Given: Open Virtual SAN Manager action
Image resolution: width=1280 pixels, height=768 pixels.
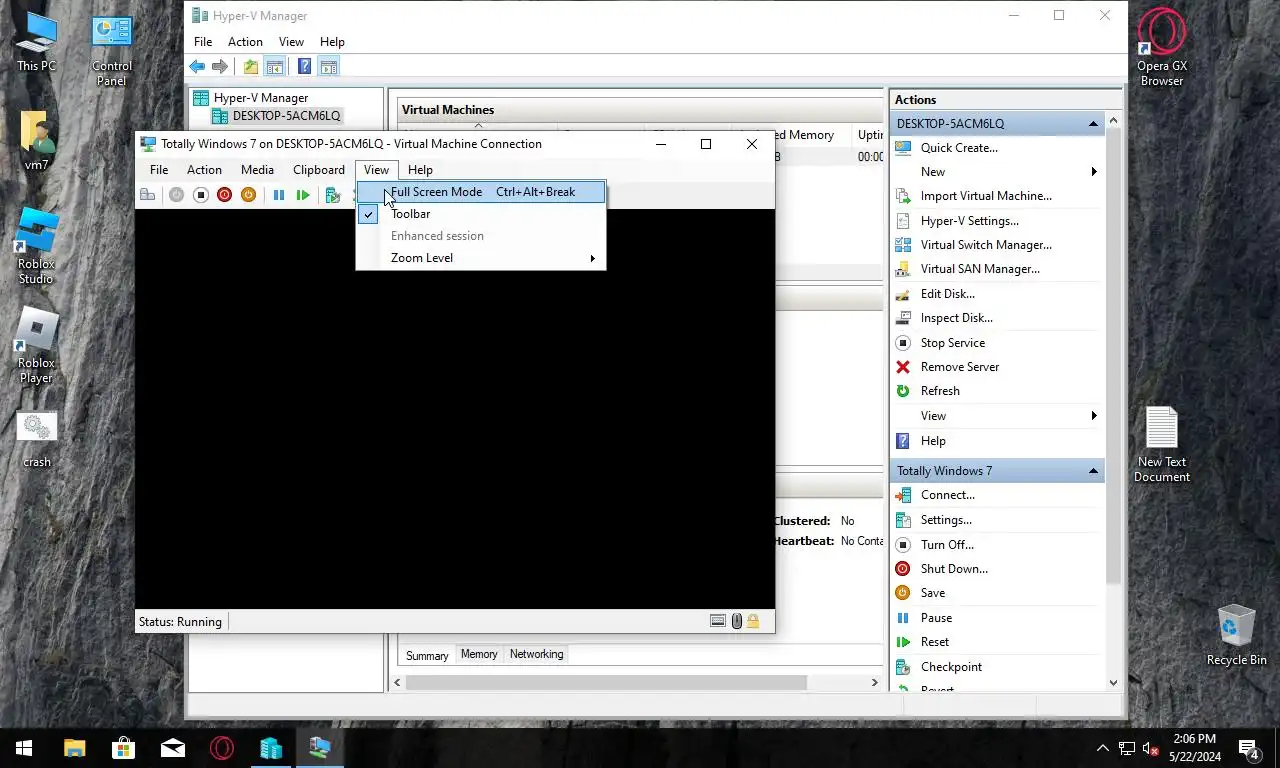Looking at the screenshot, I should point(980,269).
